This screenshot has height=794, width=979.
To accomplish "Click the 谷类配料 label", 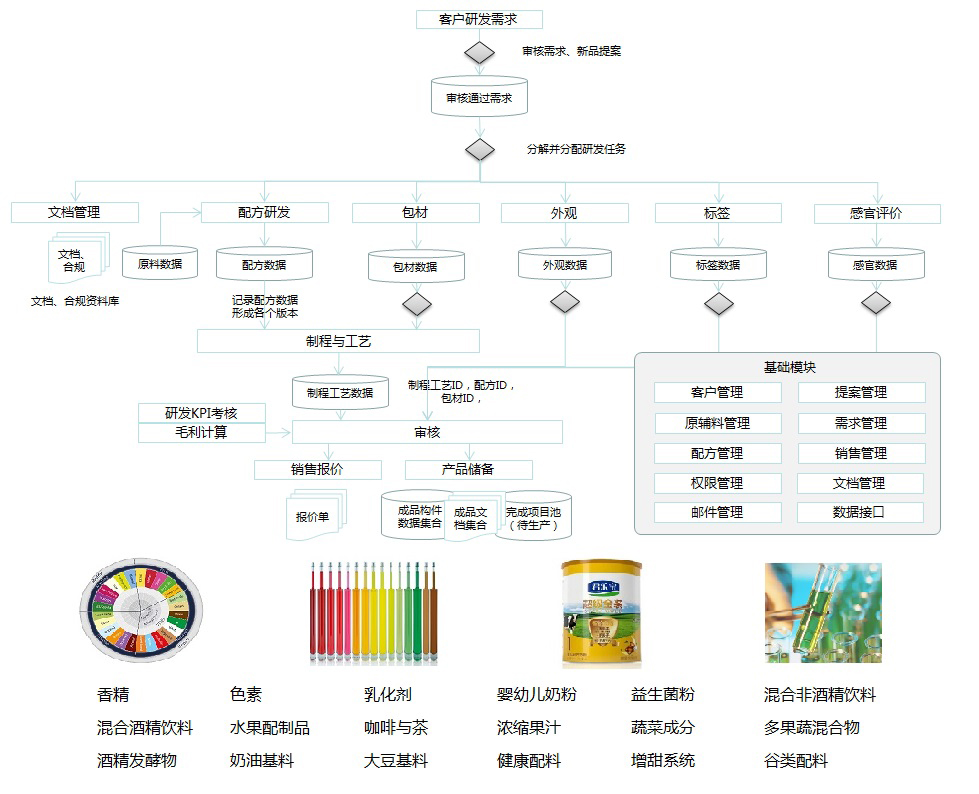I will 796,761.
